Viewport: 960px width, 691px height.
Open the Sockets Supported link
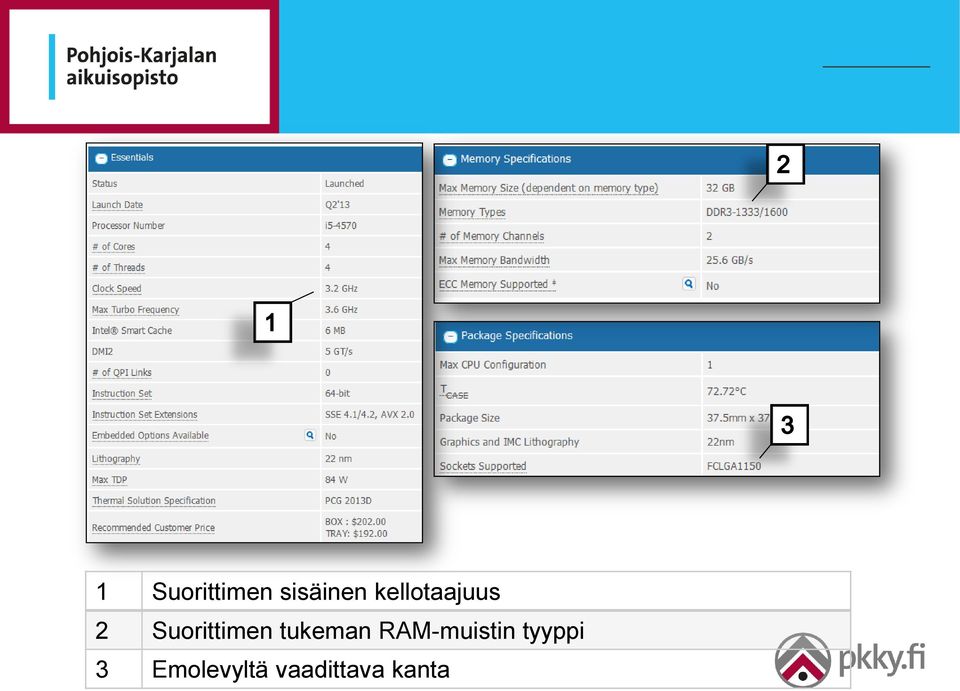482,466
